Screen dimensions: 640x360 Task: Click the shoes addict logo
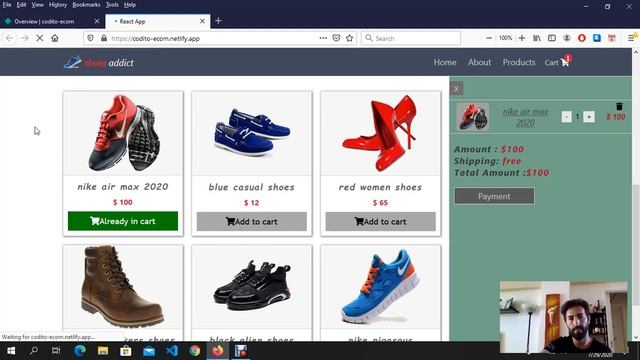coord(98,62)
